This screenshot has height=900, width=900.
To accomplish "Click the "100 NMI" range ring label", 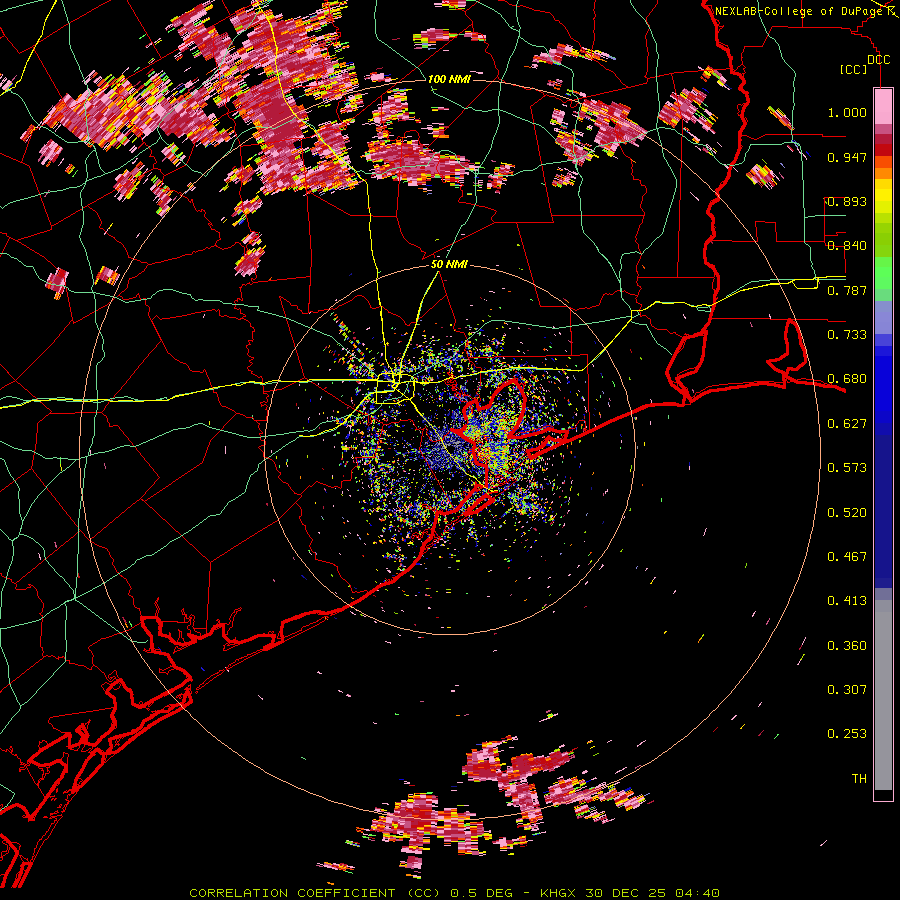I will (x=449, y=79).
